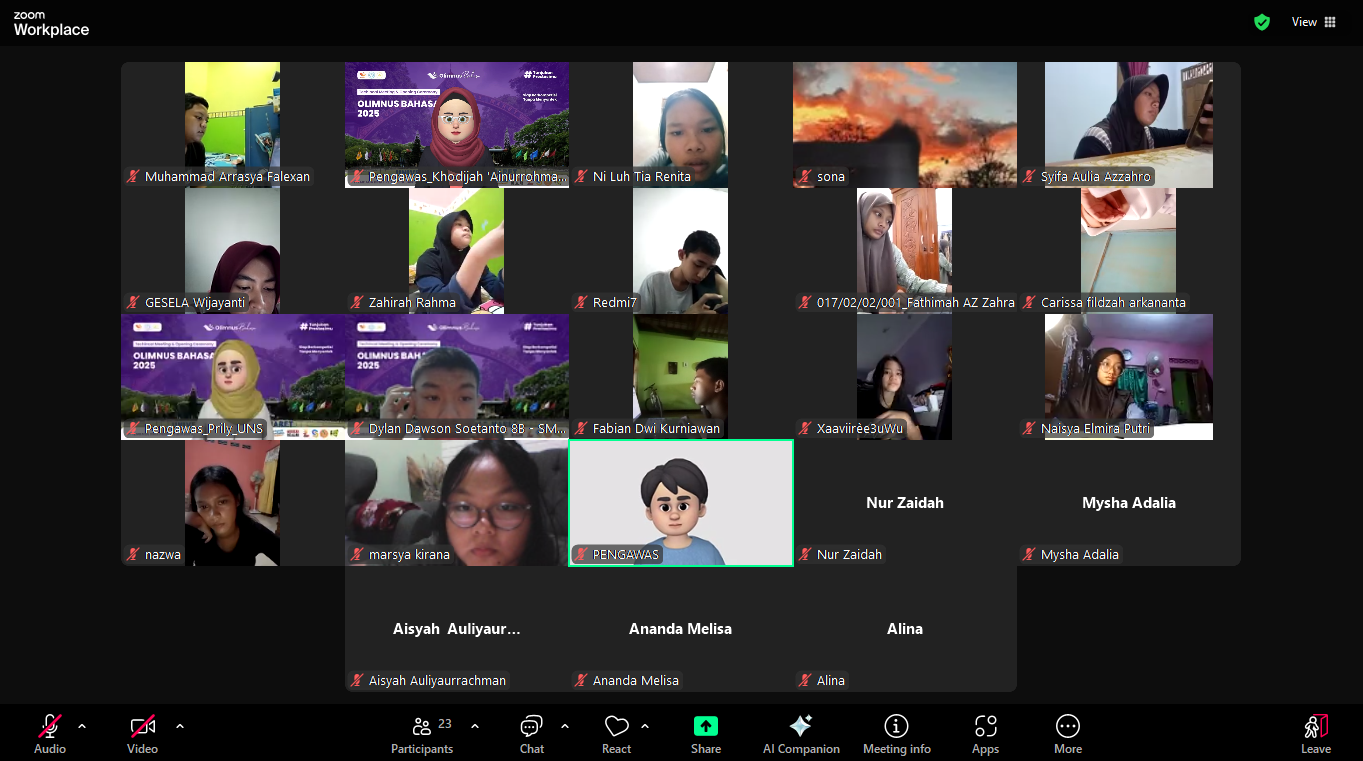This screenshot has width=1363, height=761.
Task: Open the Apps panel
Action: 985,734
